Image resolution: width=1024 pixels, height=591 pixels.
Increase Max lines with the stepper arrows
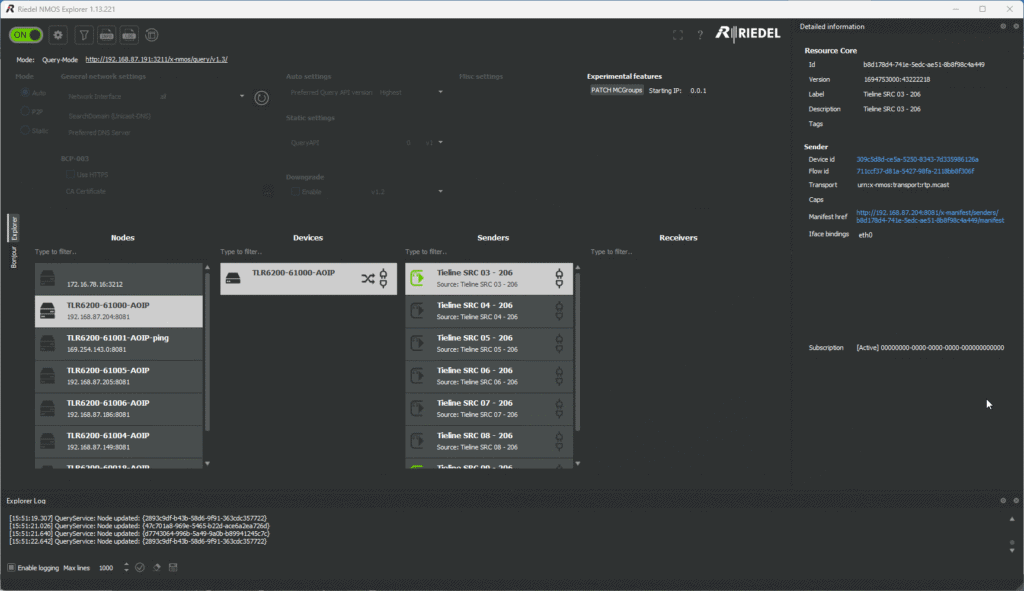pyautogui.click(x=126, y=565)
